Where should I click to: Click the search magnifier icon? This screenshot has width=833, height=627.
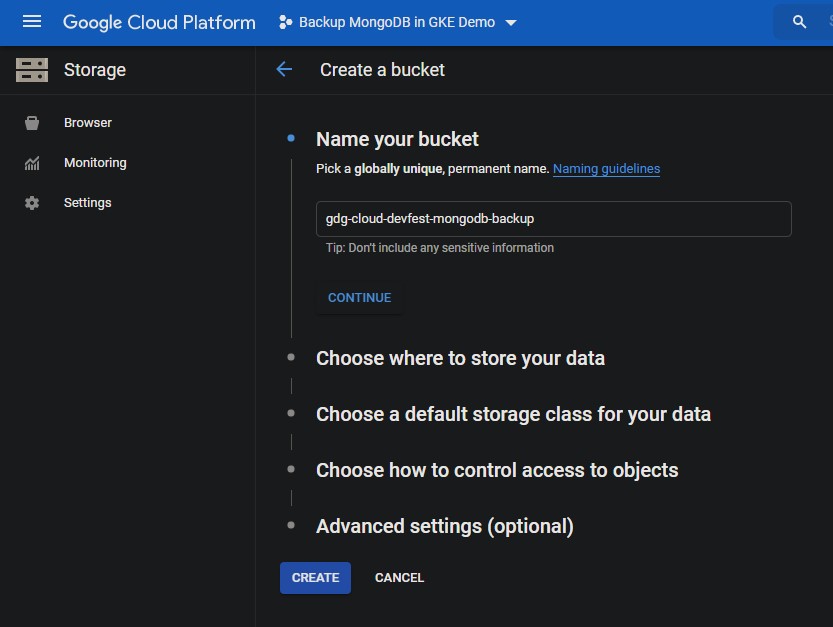(799, 22)
